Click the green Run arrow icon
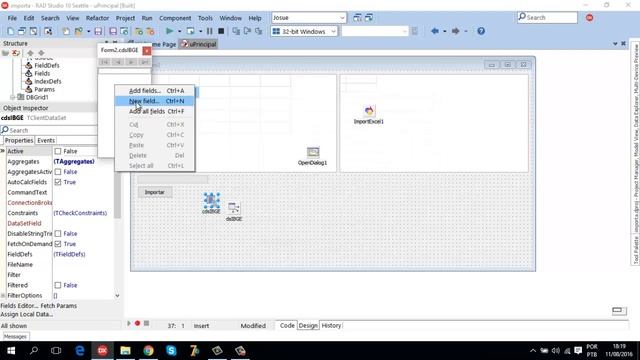This screenshot has height=360, width=640. [169, 31]
